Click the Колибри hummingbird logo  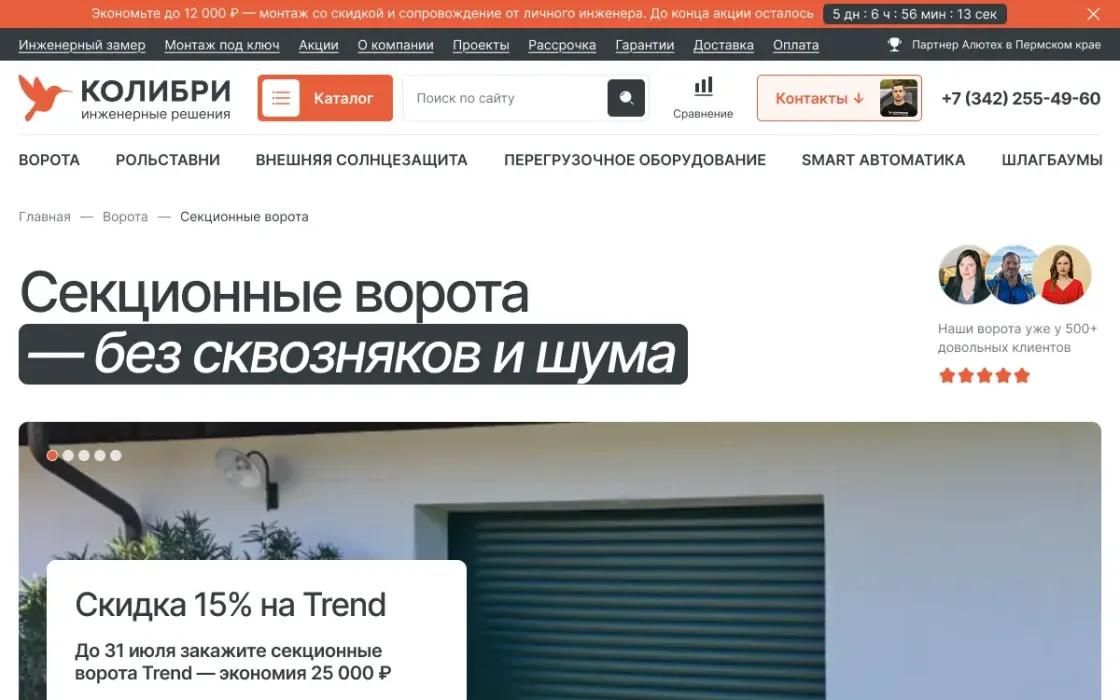(44, 97)
